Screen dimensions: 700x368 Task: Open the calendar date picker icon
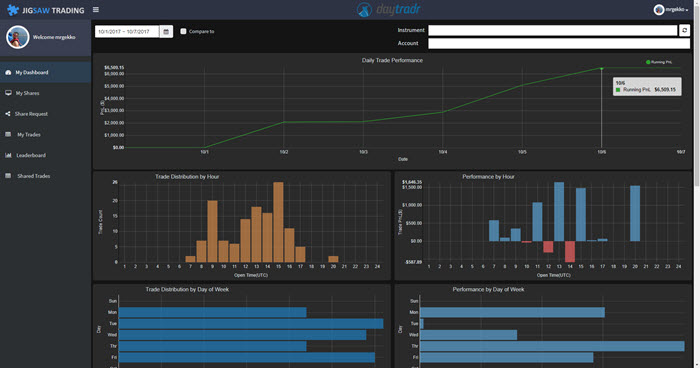[166, 31]
